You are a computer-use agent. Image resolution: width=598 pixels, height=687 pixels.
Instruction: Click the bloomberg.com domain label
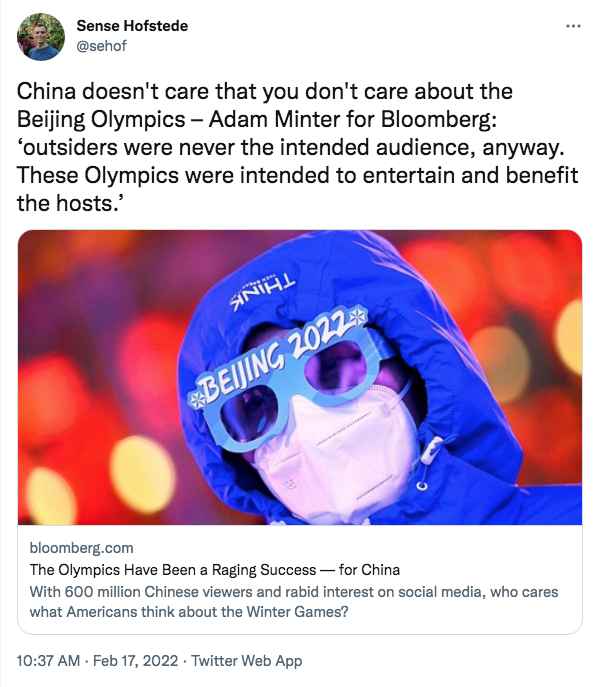click(81, 548)
